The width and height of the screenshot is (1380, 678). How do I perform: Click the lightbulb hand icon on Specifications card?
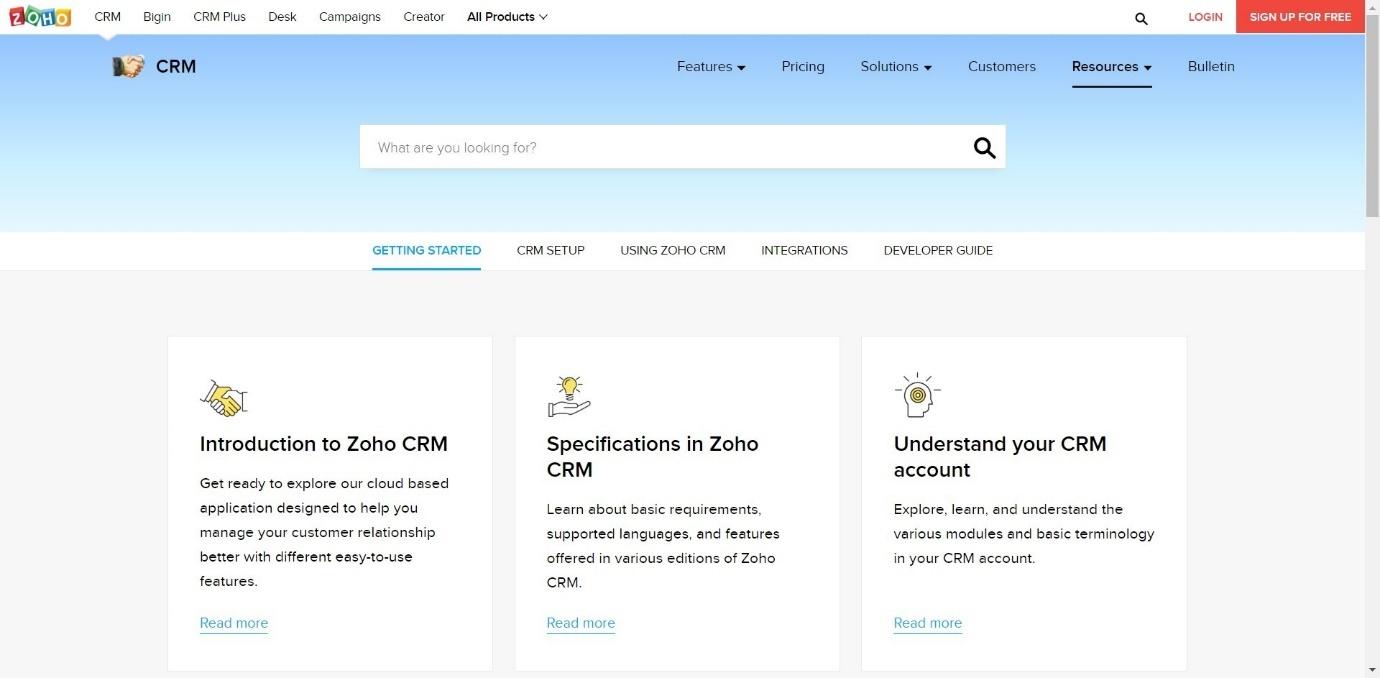click(x=569, y=397)
